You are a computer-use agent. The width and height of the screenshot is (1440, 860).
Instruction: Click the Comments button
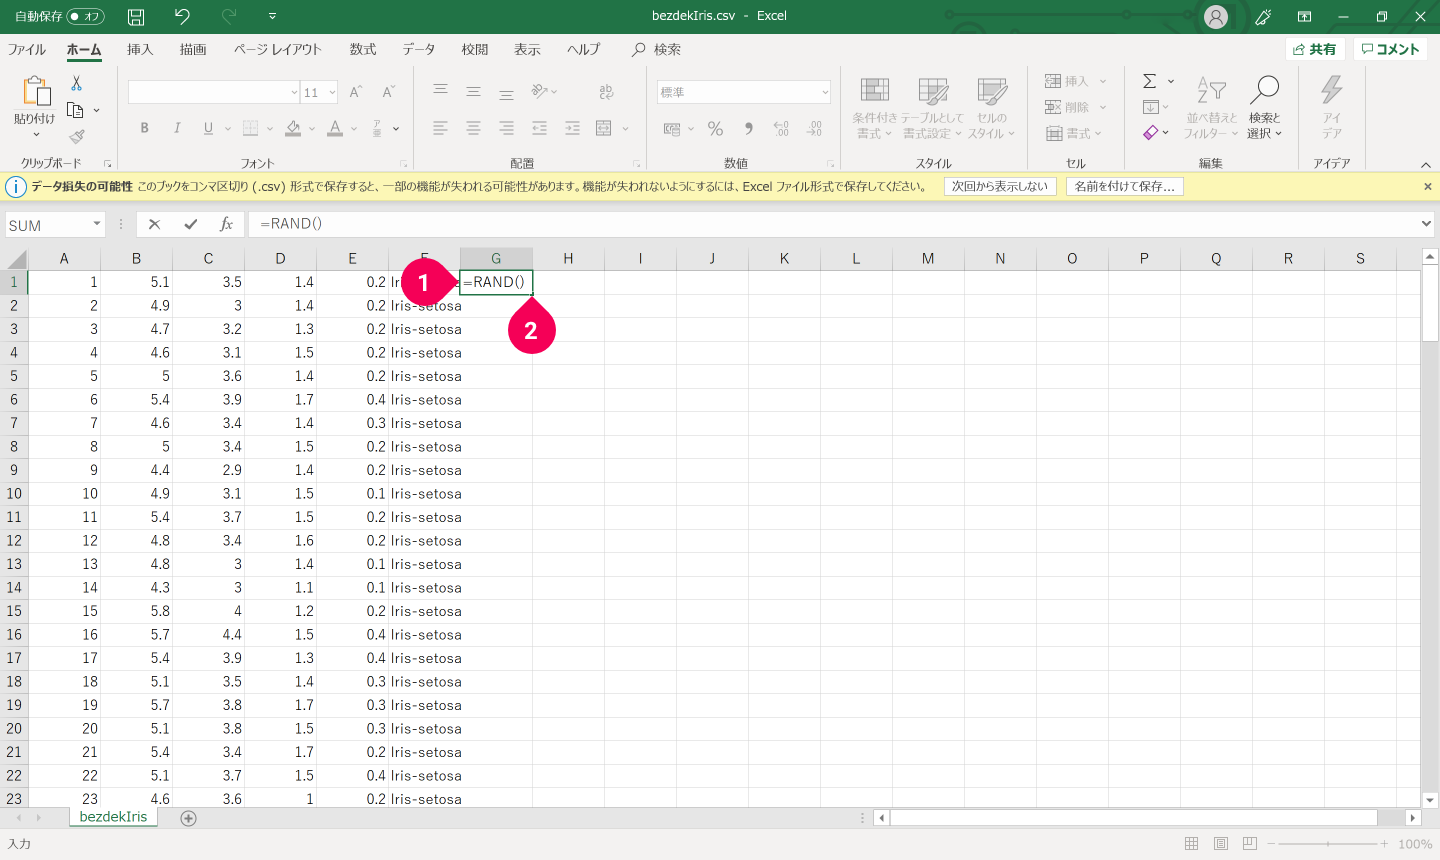[1390, 49]
